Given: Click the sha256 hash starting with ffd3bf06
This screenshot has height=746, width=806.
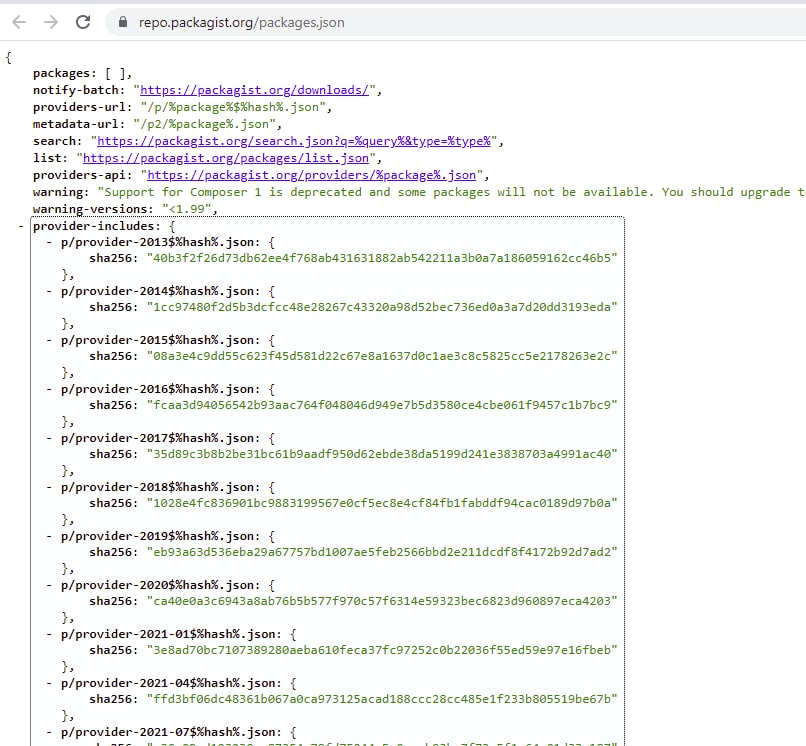Looking at the screenshot, I should tap(382, 699).
